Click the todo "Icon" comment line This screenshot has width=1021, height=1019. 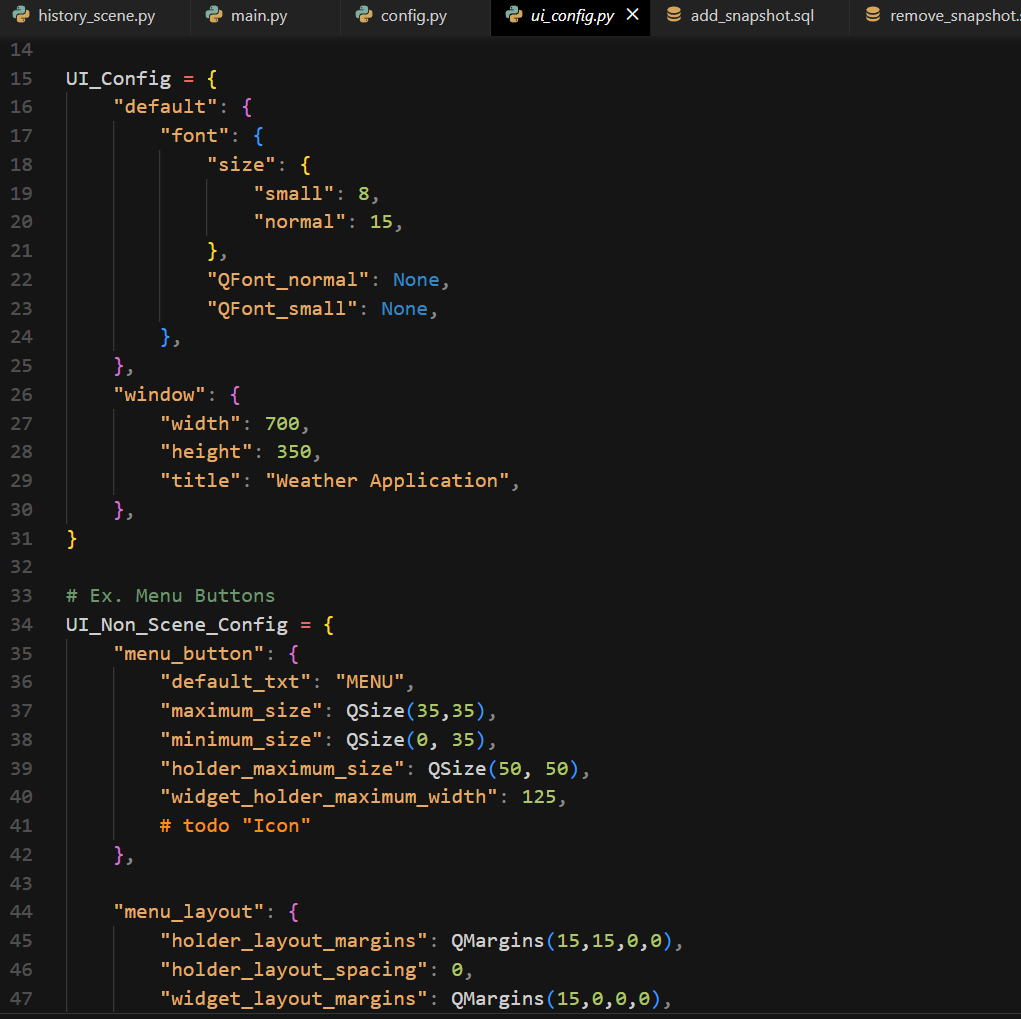(236, 826)
